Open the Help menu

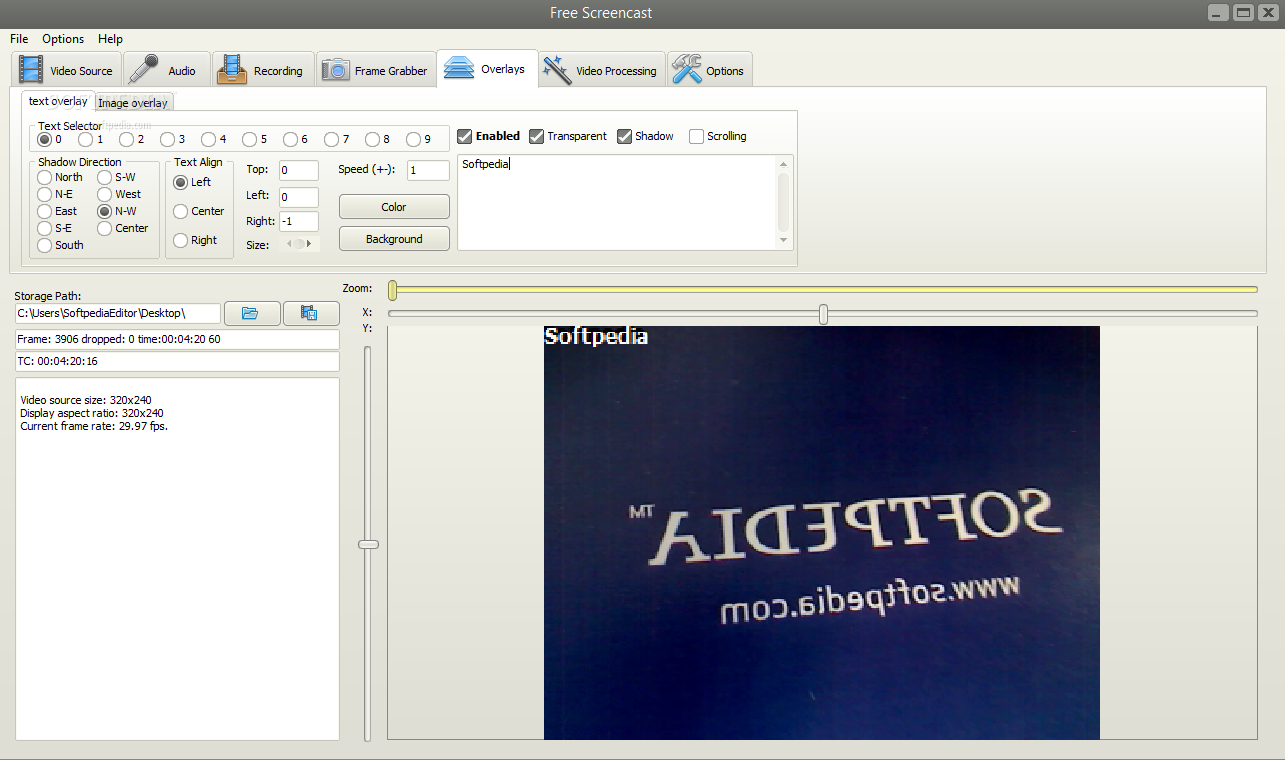[x=110, y=39]
